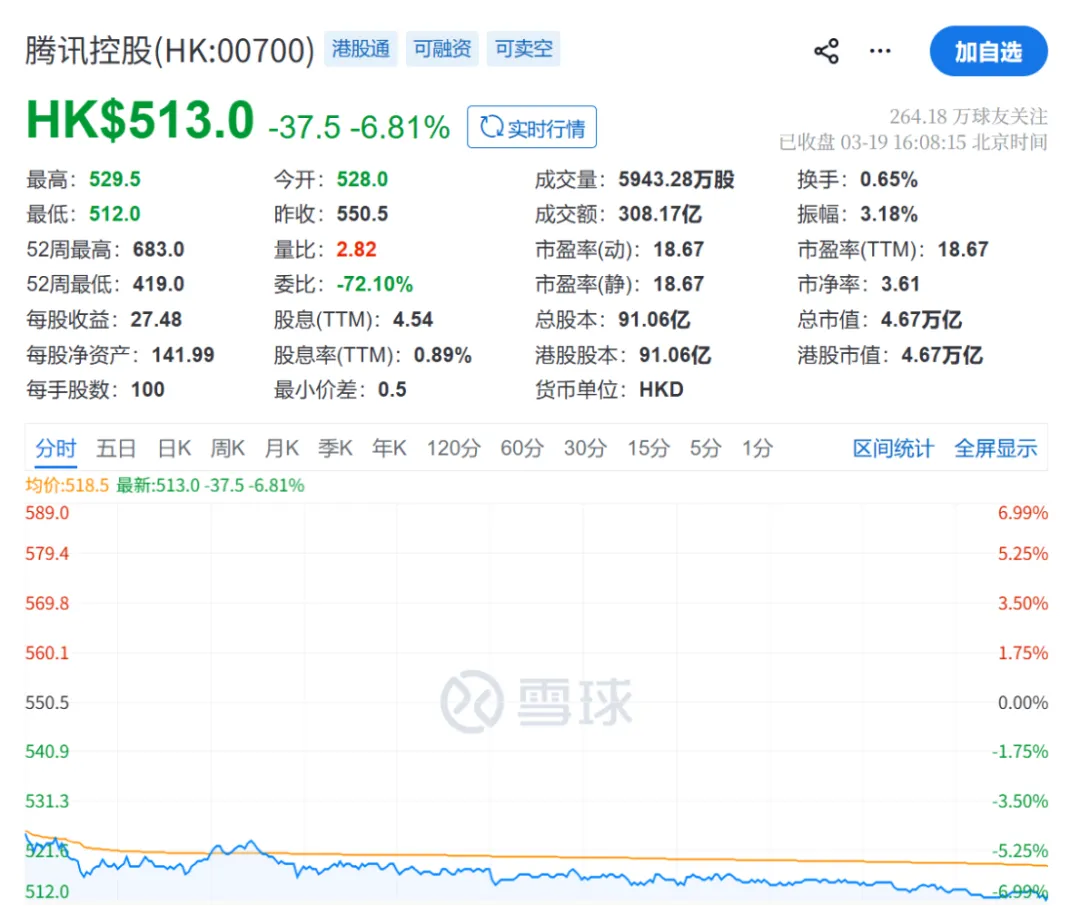The width and height of the screenshot is (1080, 906).
Task: Click the 每股收益 value 27.48
Action: (x=156, y=319)
